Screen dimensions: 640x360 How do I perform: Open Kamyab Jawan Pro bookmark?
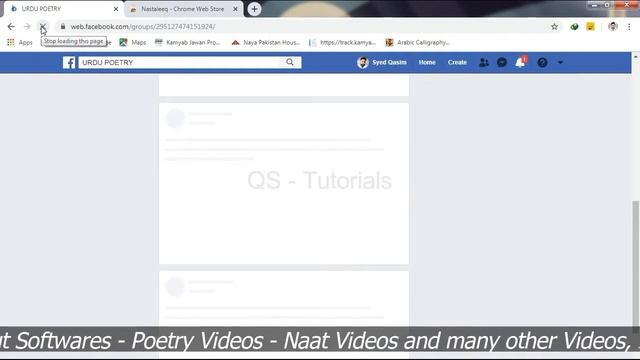tap(188, 42)
